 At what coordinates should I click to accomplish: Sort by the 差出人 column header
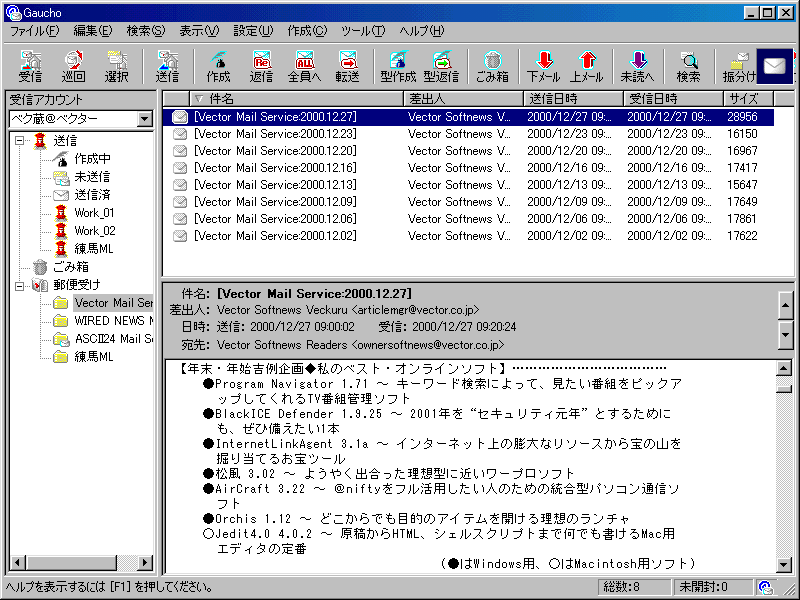coord(463,98)
